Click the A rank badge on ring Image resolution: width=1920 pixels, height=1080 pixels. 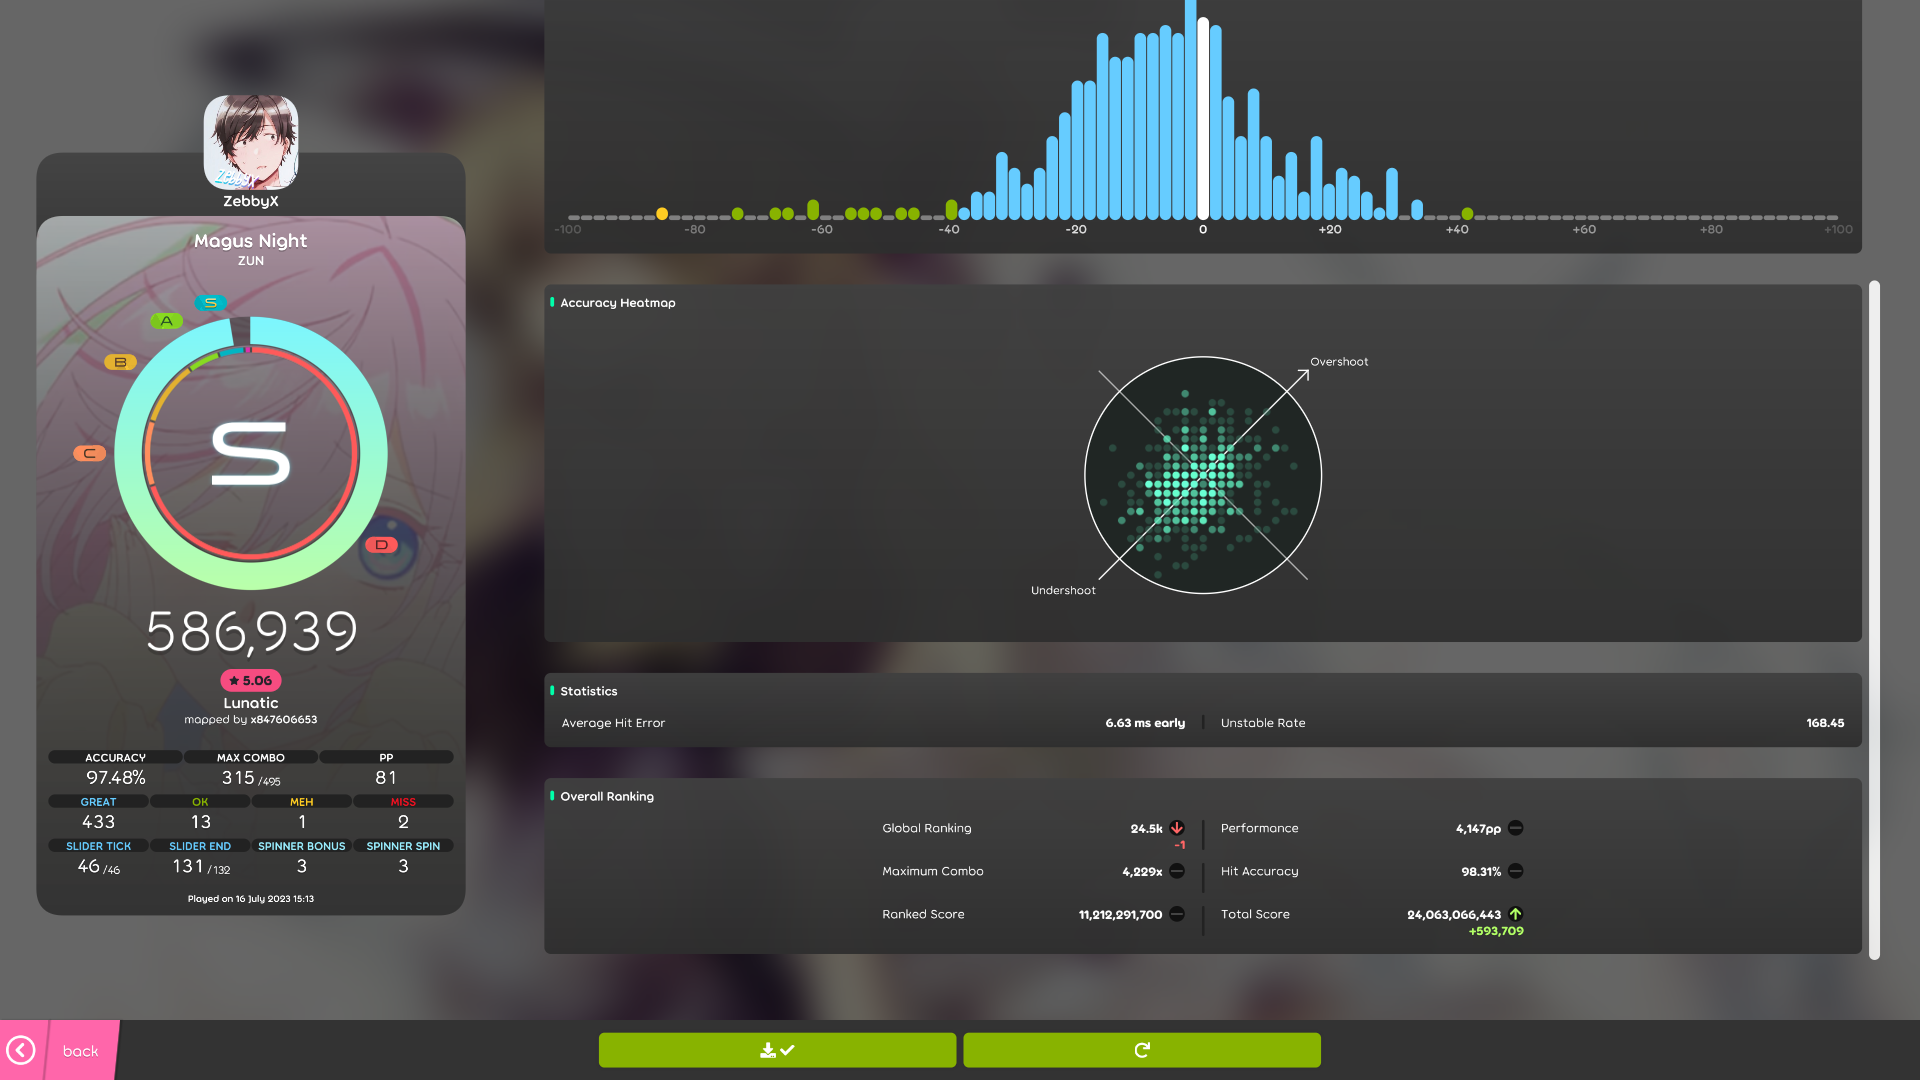pyautogui.click(x=166, y=321)
